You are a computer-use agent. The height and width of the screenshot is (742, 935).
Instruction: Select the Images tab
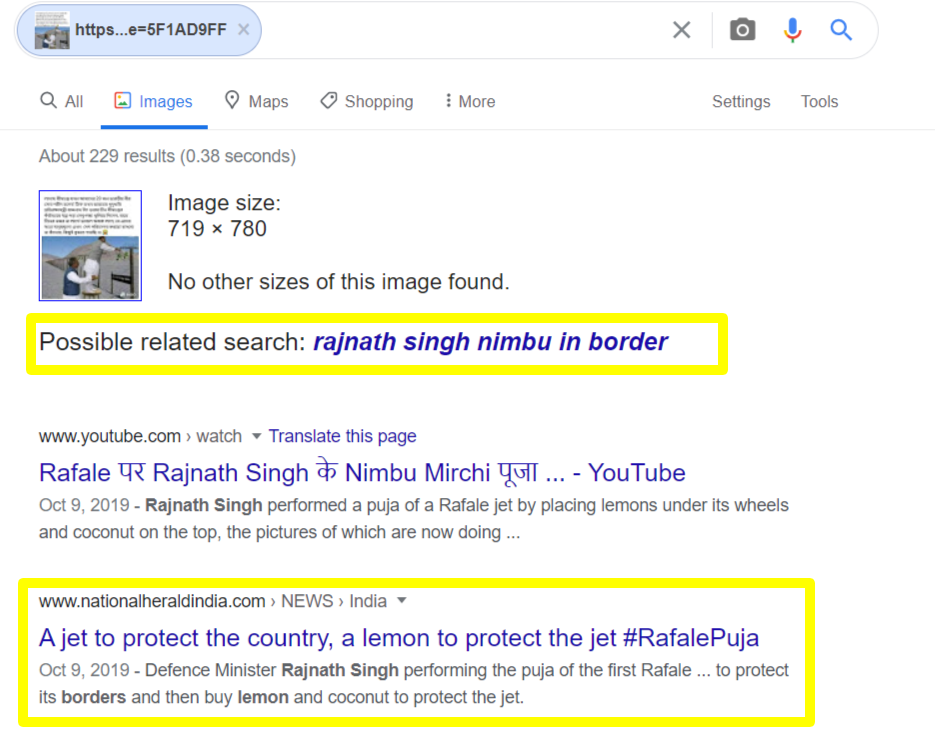pos(154,101)
